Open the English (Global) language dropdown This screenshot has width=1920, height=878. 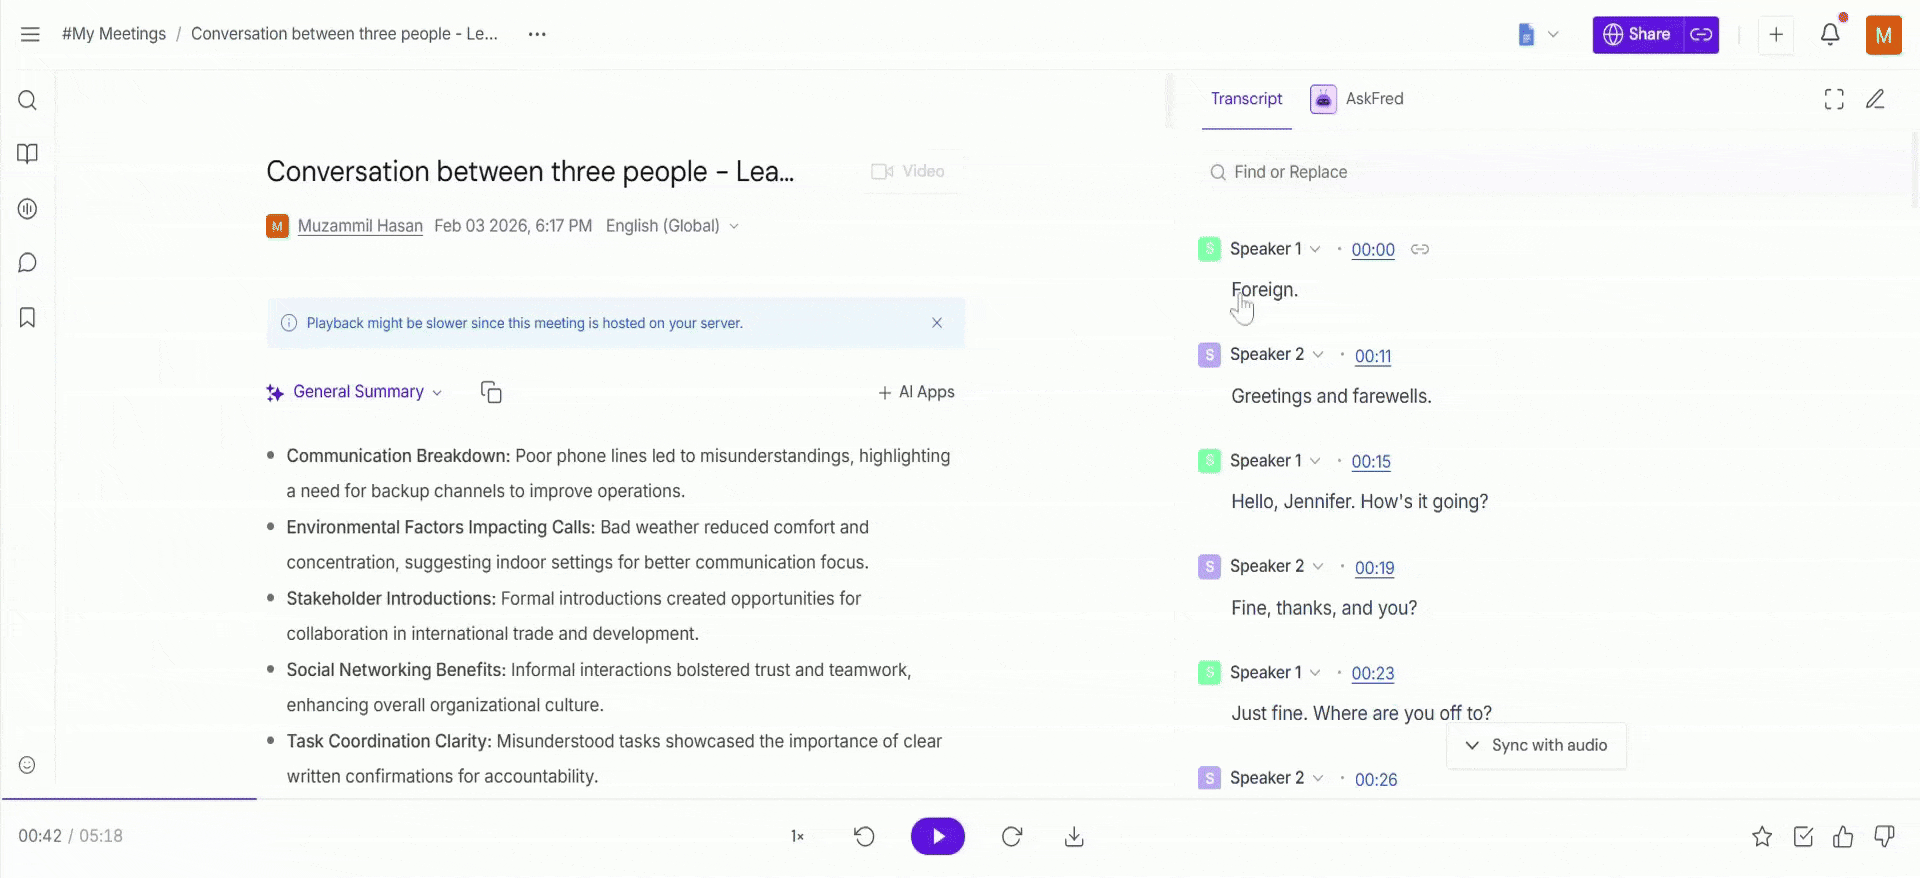point(672,226)
